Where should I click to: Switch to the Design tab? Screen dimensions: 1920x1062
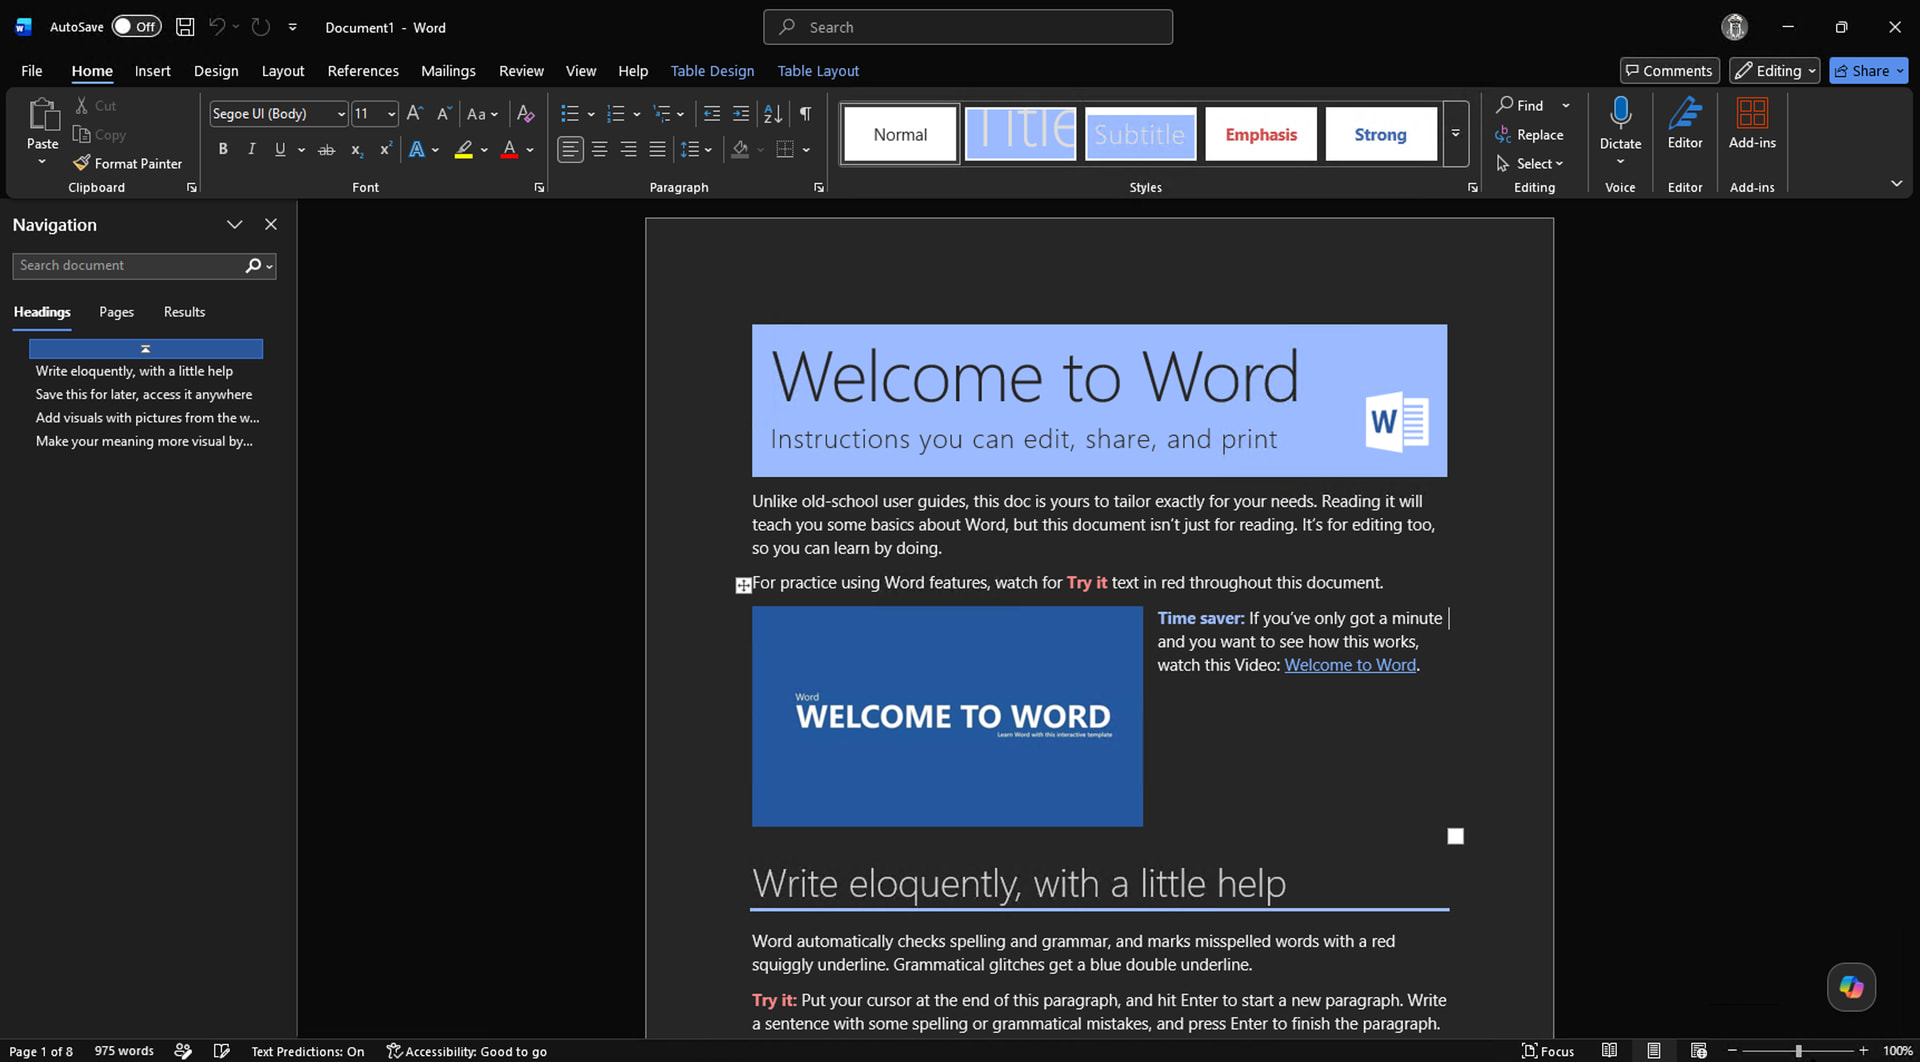point(216,70)
